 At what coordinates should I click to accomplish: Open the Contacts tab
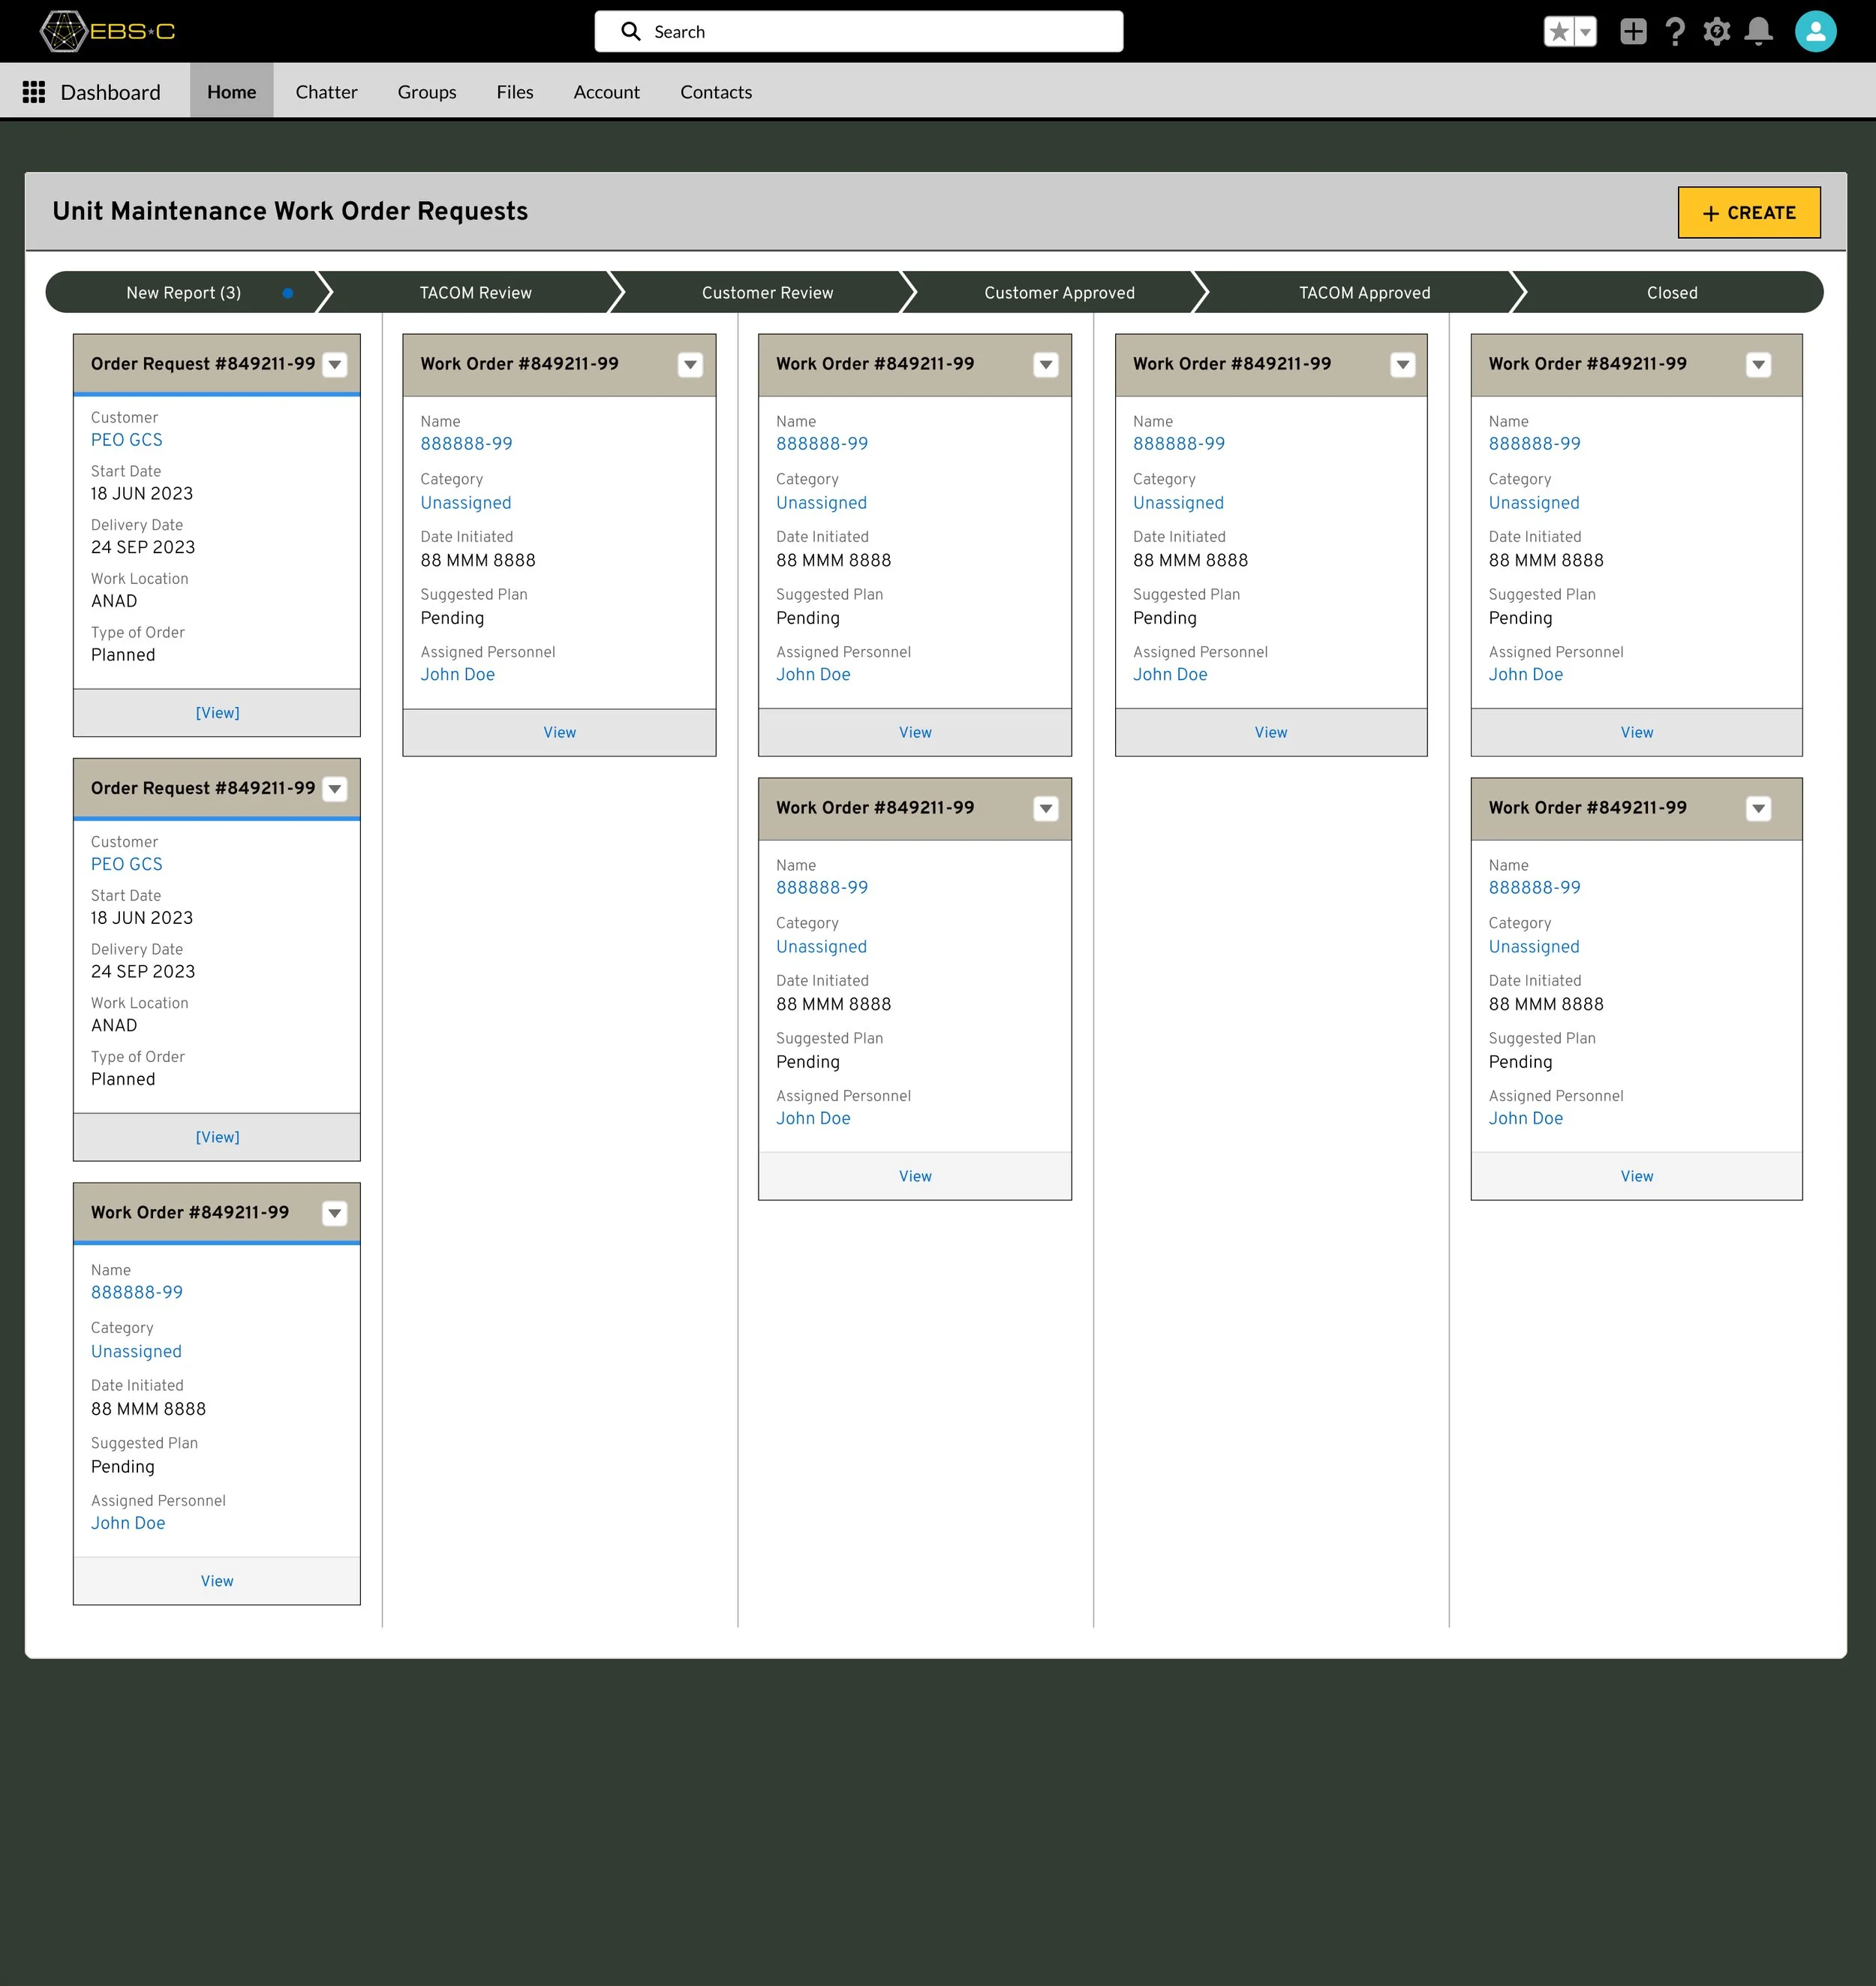point(716,92)
